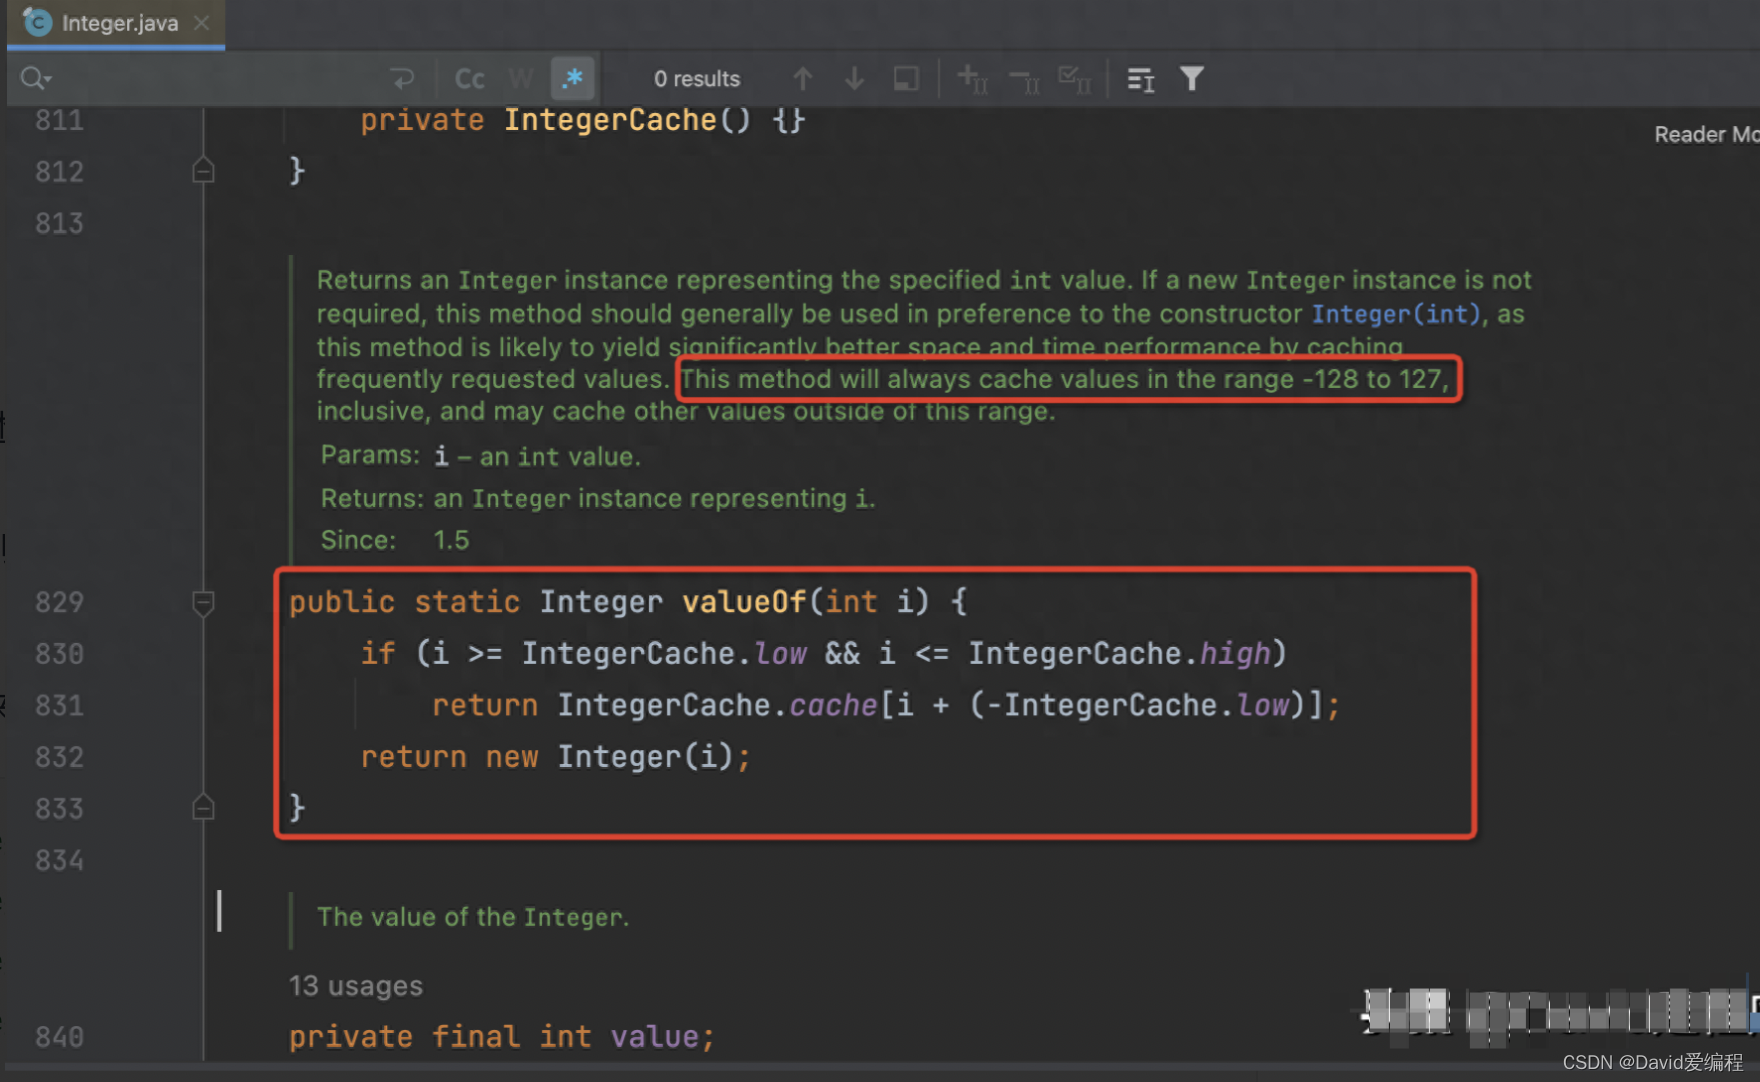Click the Reader Mode label
The image size is (1760, 1082).
tap(1706, 134)
